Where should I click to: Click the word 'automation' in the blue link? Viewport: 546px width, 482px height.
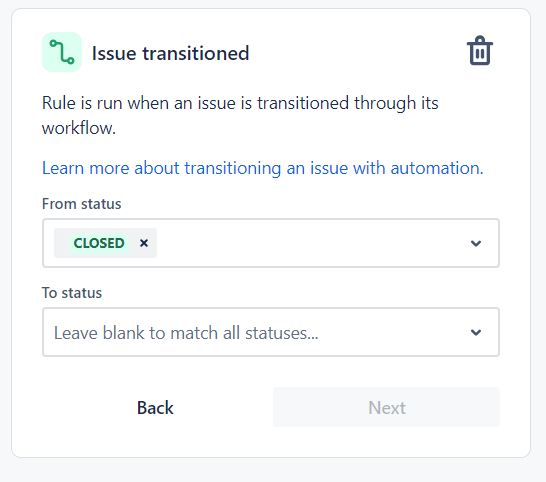pos(437,168)
